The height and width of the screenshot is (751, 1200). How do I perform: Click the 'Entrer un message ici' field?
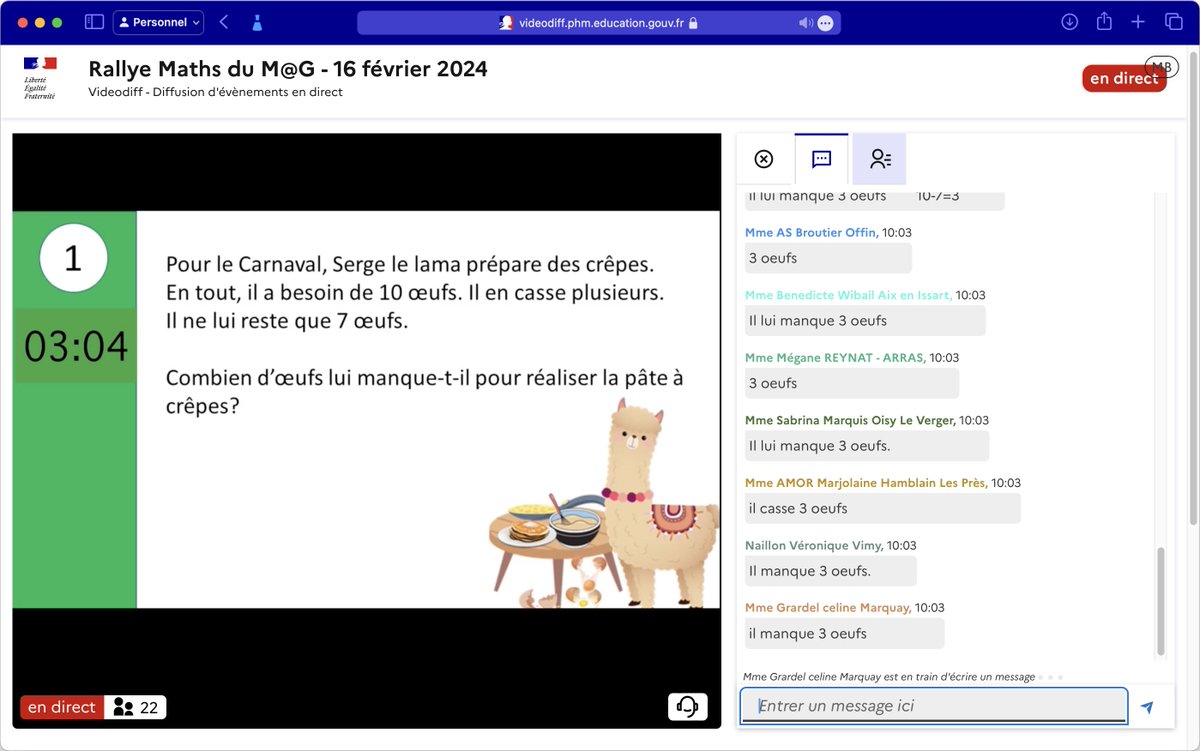point(934,706)
